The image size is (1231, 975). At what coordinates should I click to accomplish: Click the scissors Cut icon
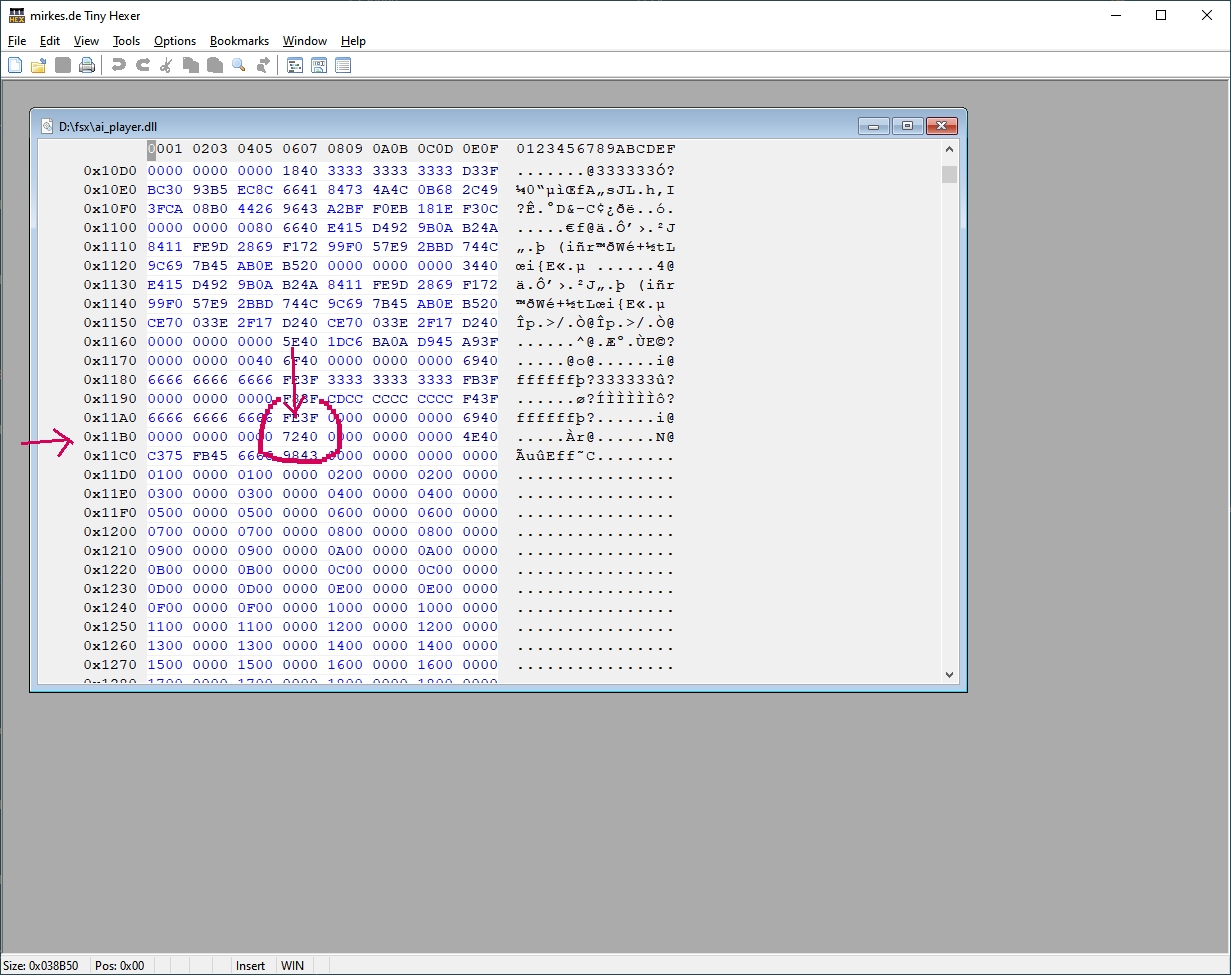click(x=166, y=66)
